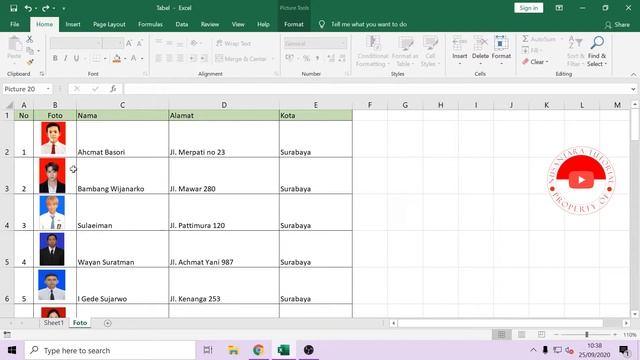The image size is (640, 360).
Task: Switch to the Page Layout tab
Action: pos(109,24)
